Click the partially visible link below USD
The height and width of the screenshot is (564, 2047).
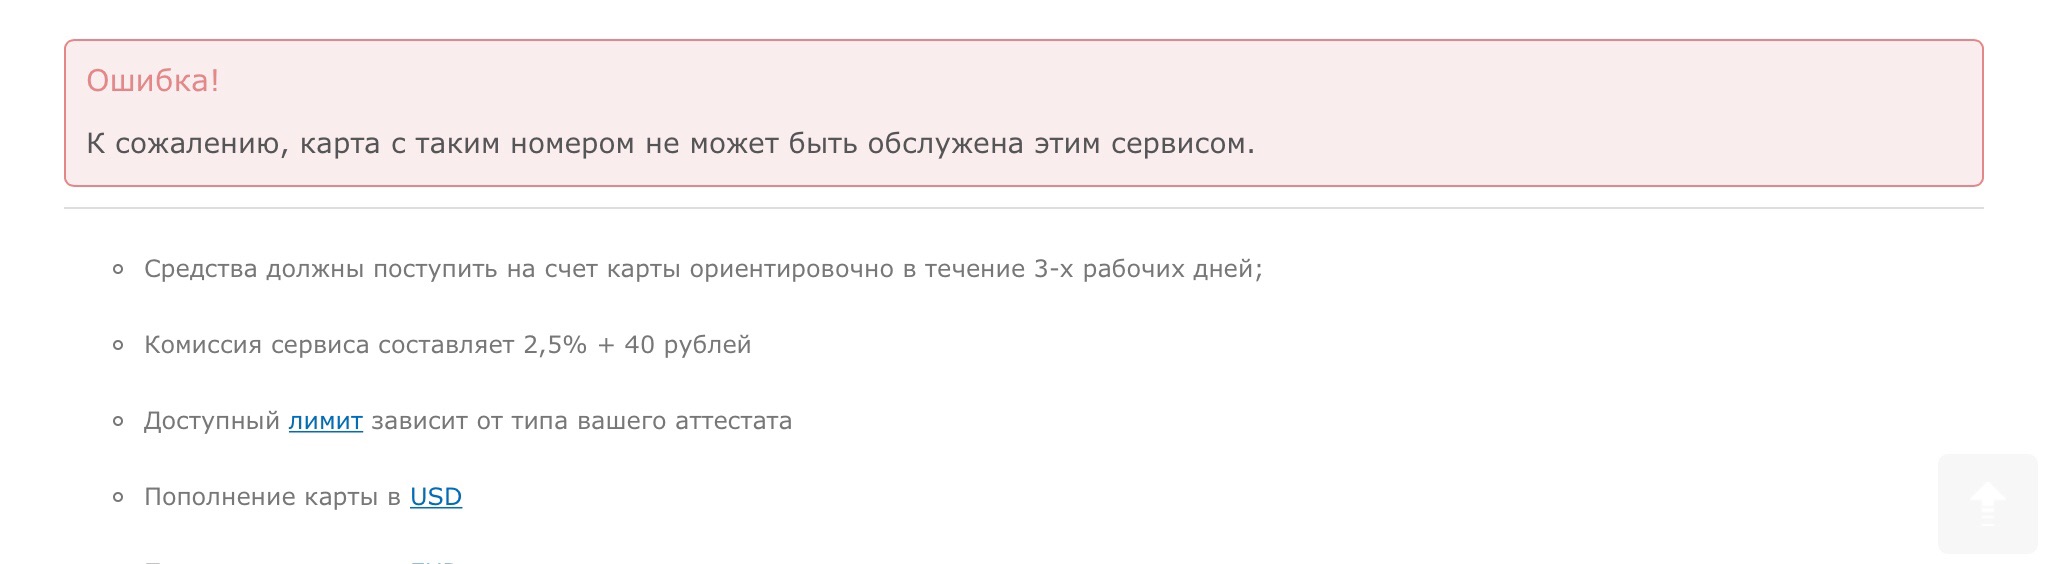(433, 560)
